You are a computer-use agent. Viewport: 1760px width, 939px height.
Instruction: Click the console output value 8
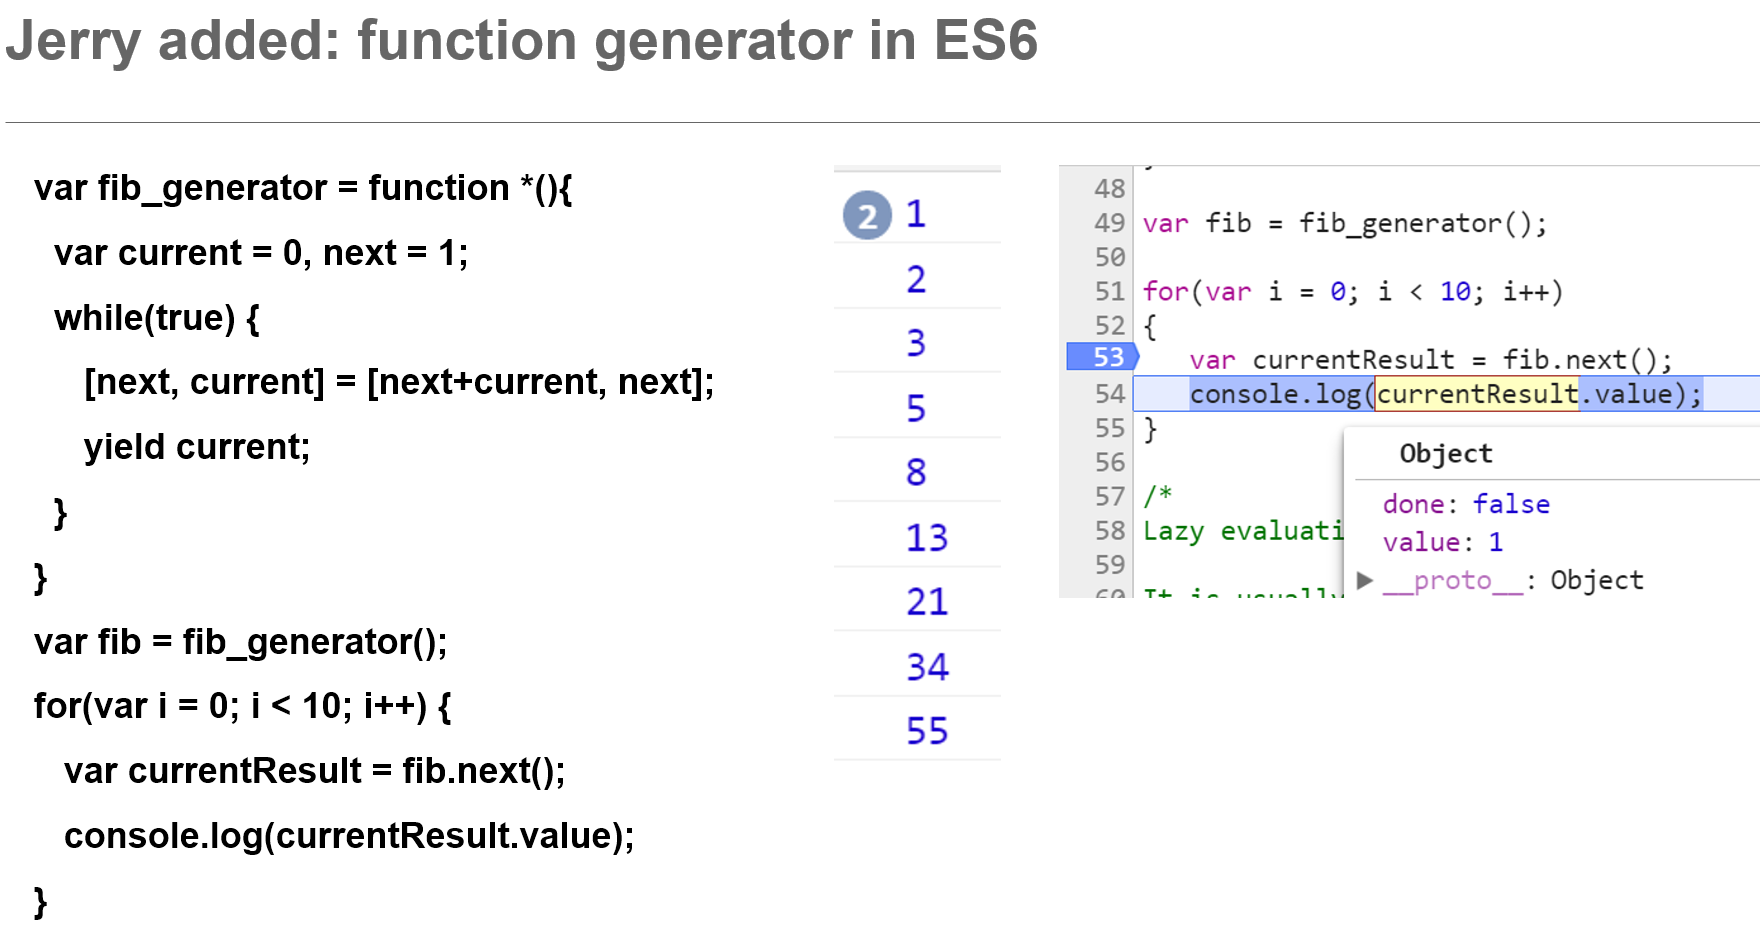click(916, 472)
